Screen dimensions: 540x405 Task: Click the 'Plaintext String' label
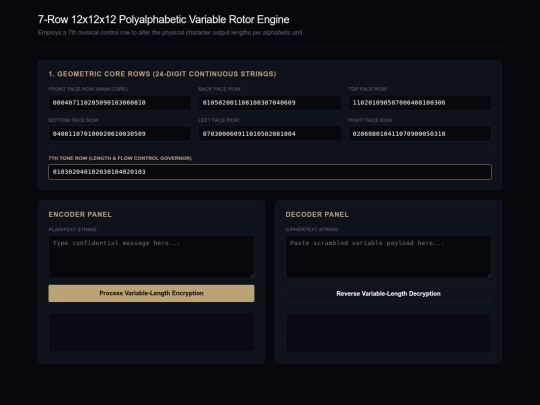pyautogui.click(x=72, y=229)
